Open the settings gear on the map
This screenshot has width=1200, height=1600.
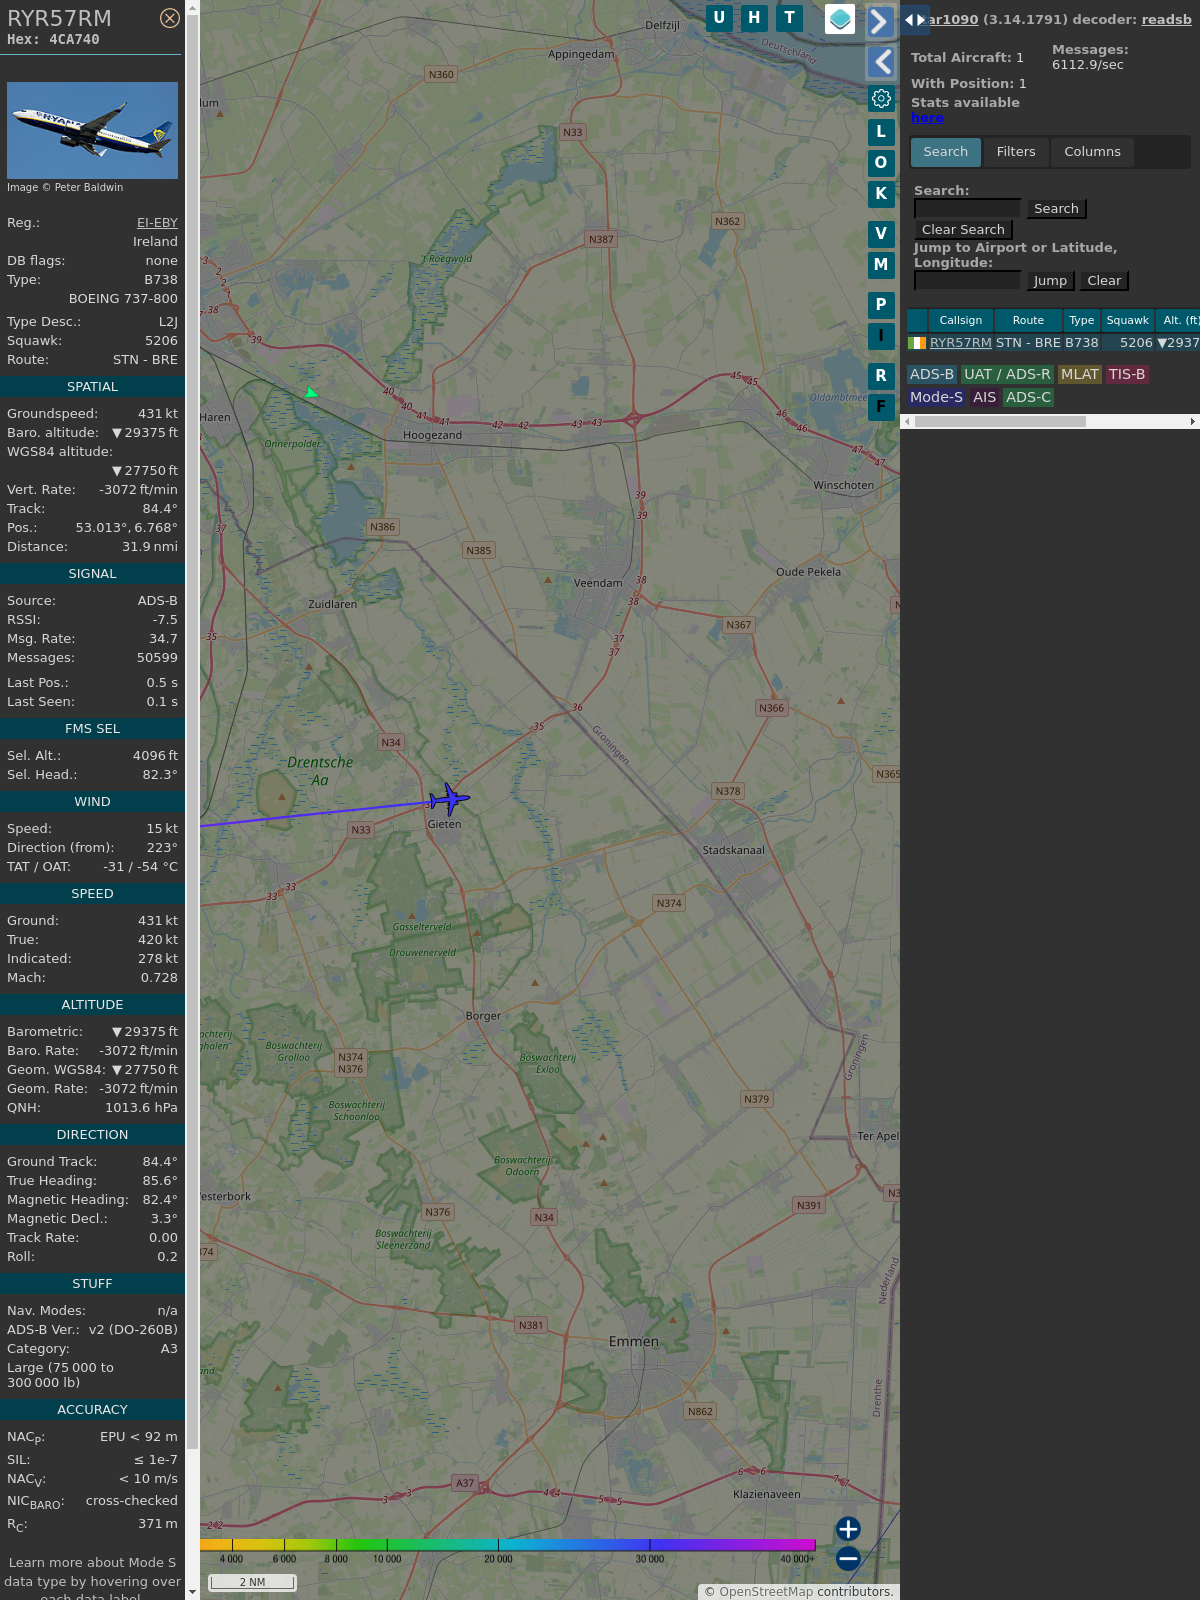(x=881, y=99)
